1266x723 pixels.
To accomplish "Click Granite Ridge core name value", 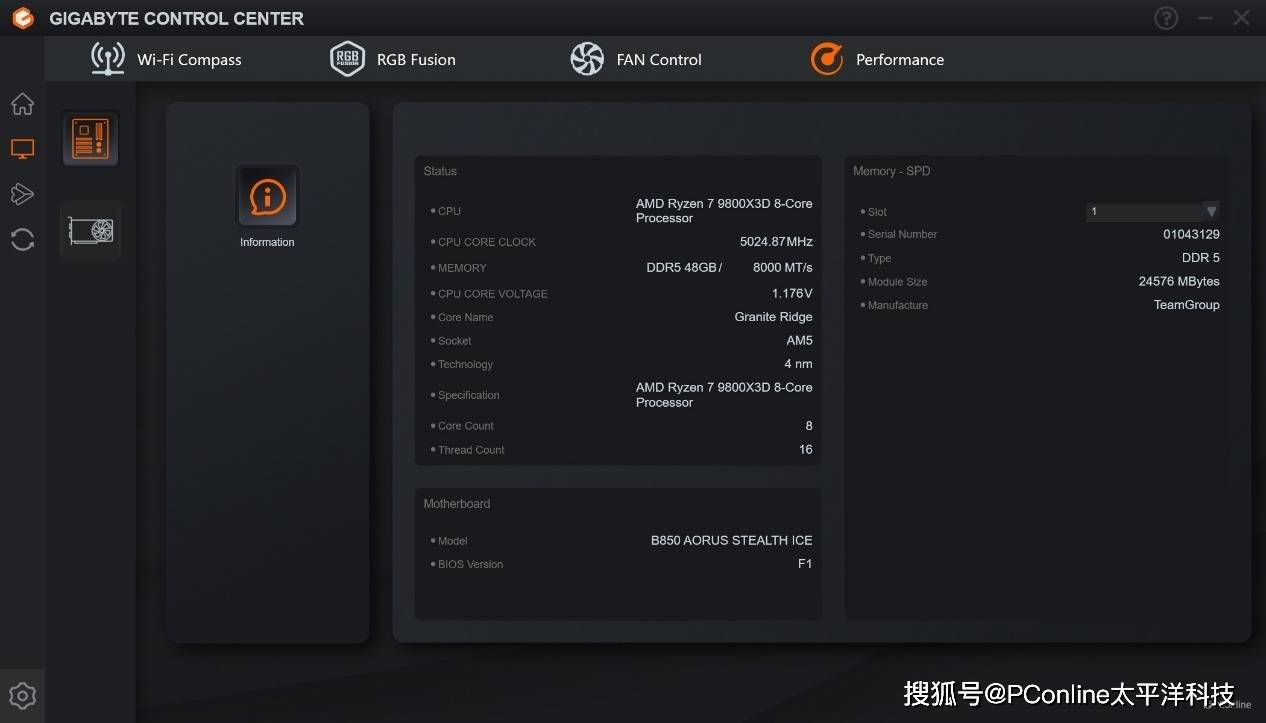I will tap(773, 317).
